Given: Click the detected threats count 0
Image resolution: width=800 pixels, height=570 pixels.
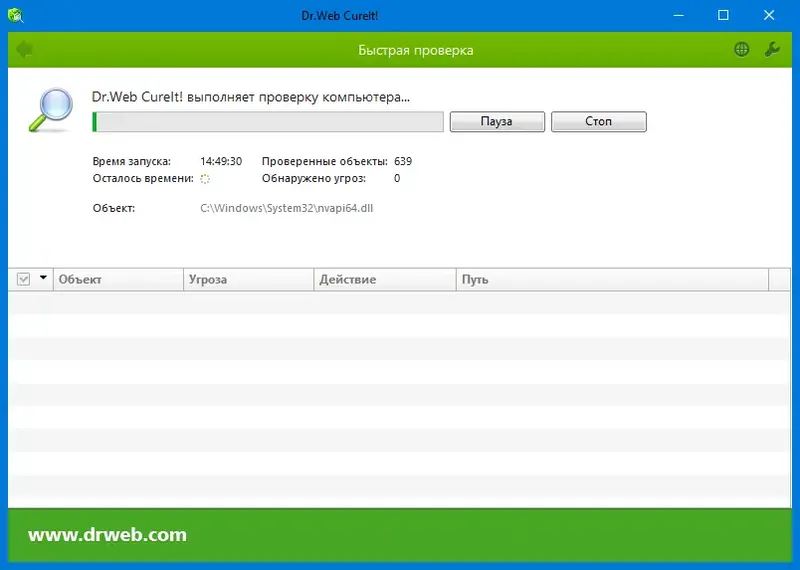Looking at the screenshot, I should coord(397,179).
